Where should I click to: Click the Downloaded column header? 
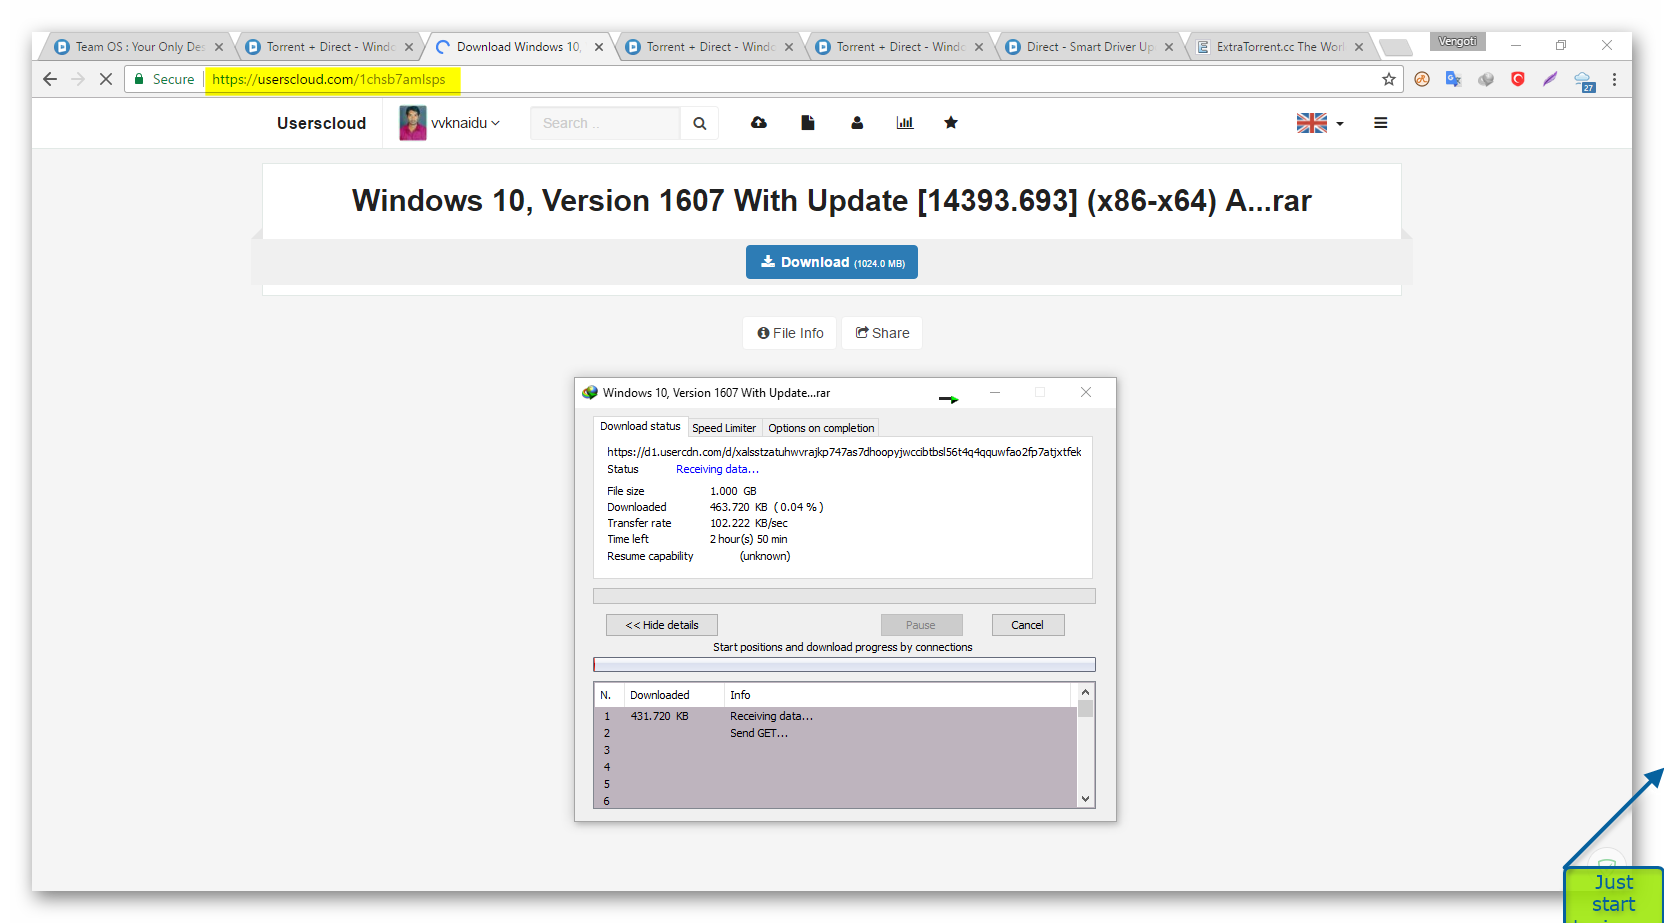[x=674, y=695]
